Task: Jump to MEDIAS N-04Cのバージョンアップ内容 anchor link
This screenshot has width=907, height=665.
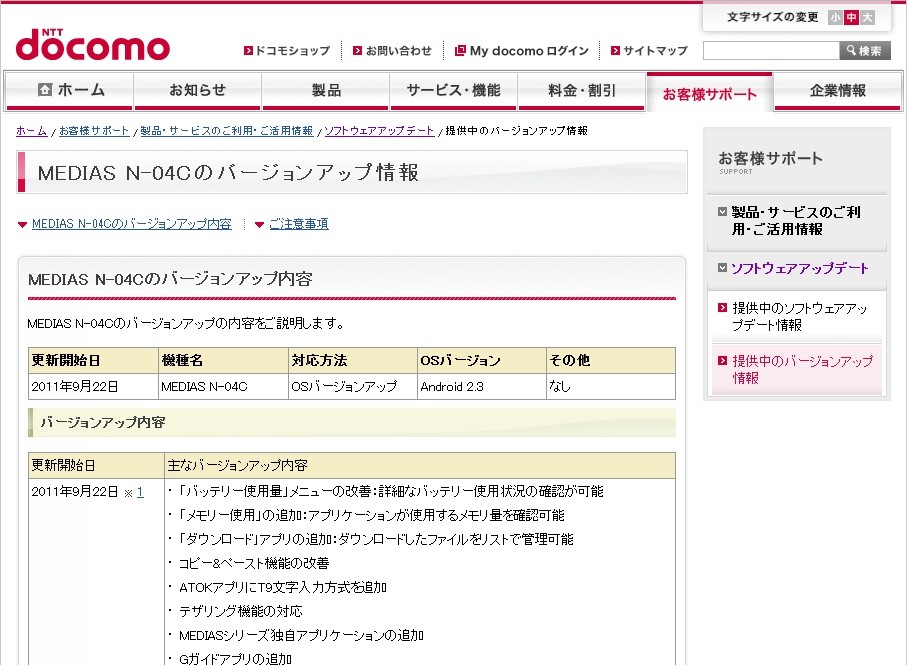Action: point(131,224)
